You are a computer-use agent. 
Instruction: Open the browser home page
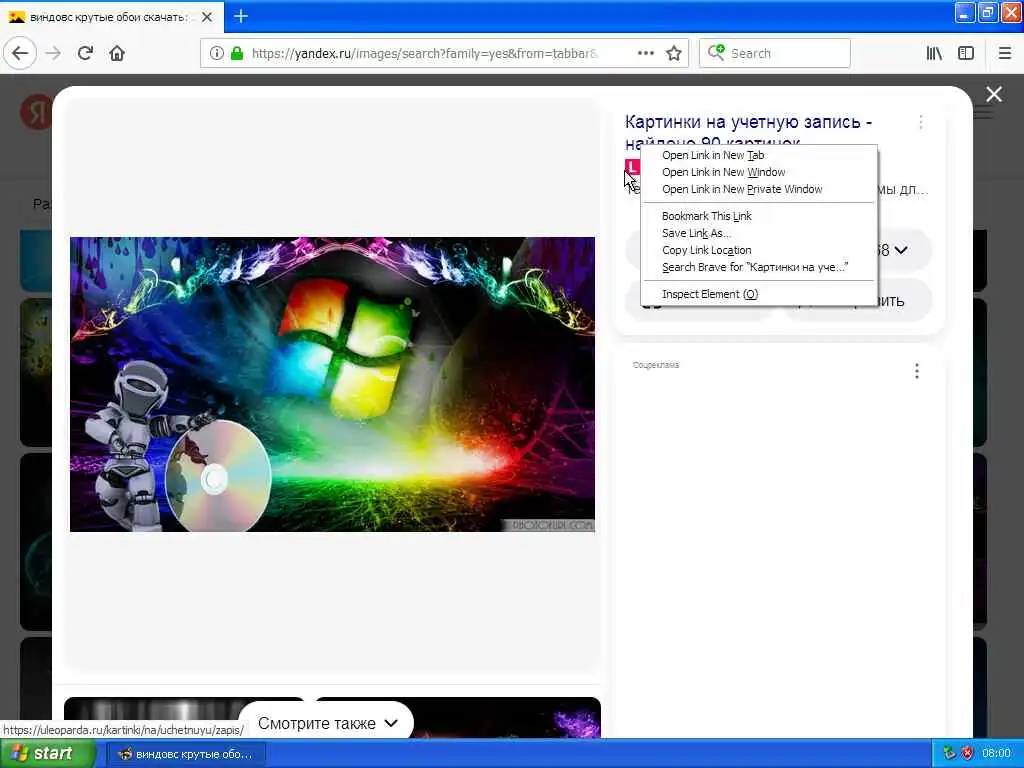coord(117,53)
